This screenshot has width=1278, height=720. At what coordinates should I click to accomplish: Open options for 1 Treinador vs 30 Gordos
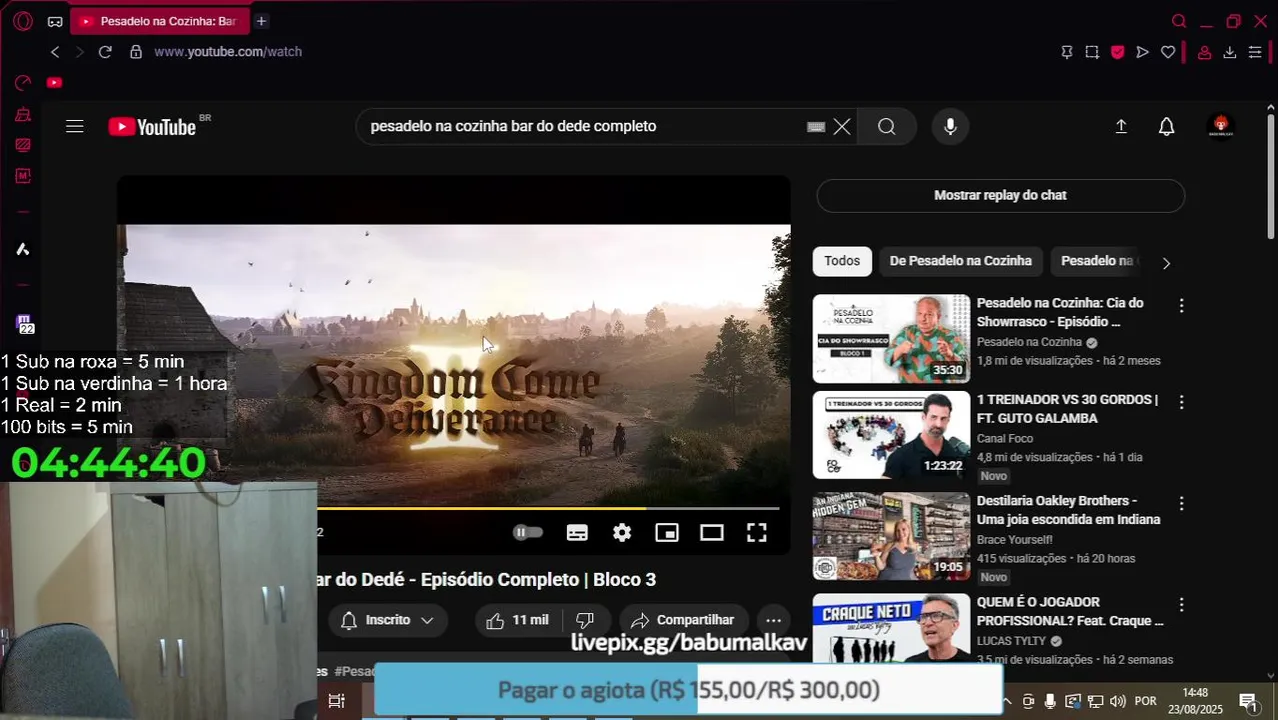[1181, 402]
